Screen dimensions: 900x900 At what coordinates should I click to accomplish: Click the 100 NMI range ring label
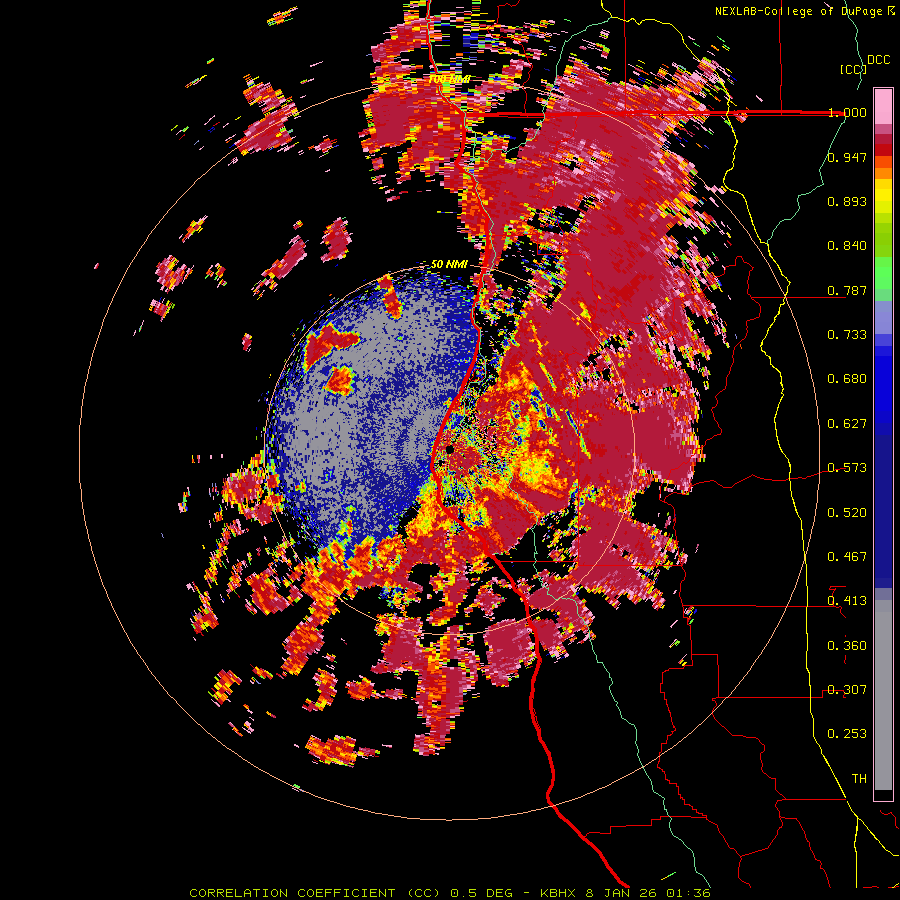449,79
